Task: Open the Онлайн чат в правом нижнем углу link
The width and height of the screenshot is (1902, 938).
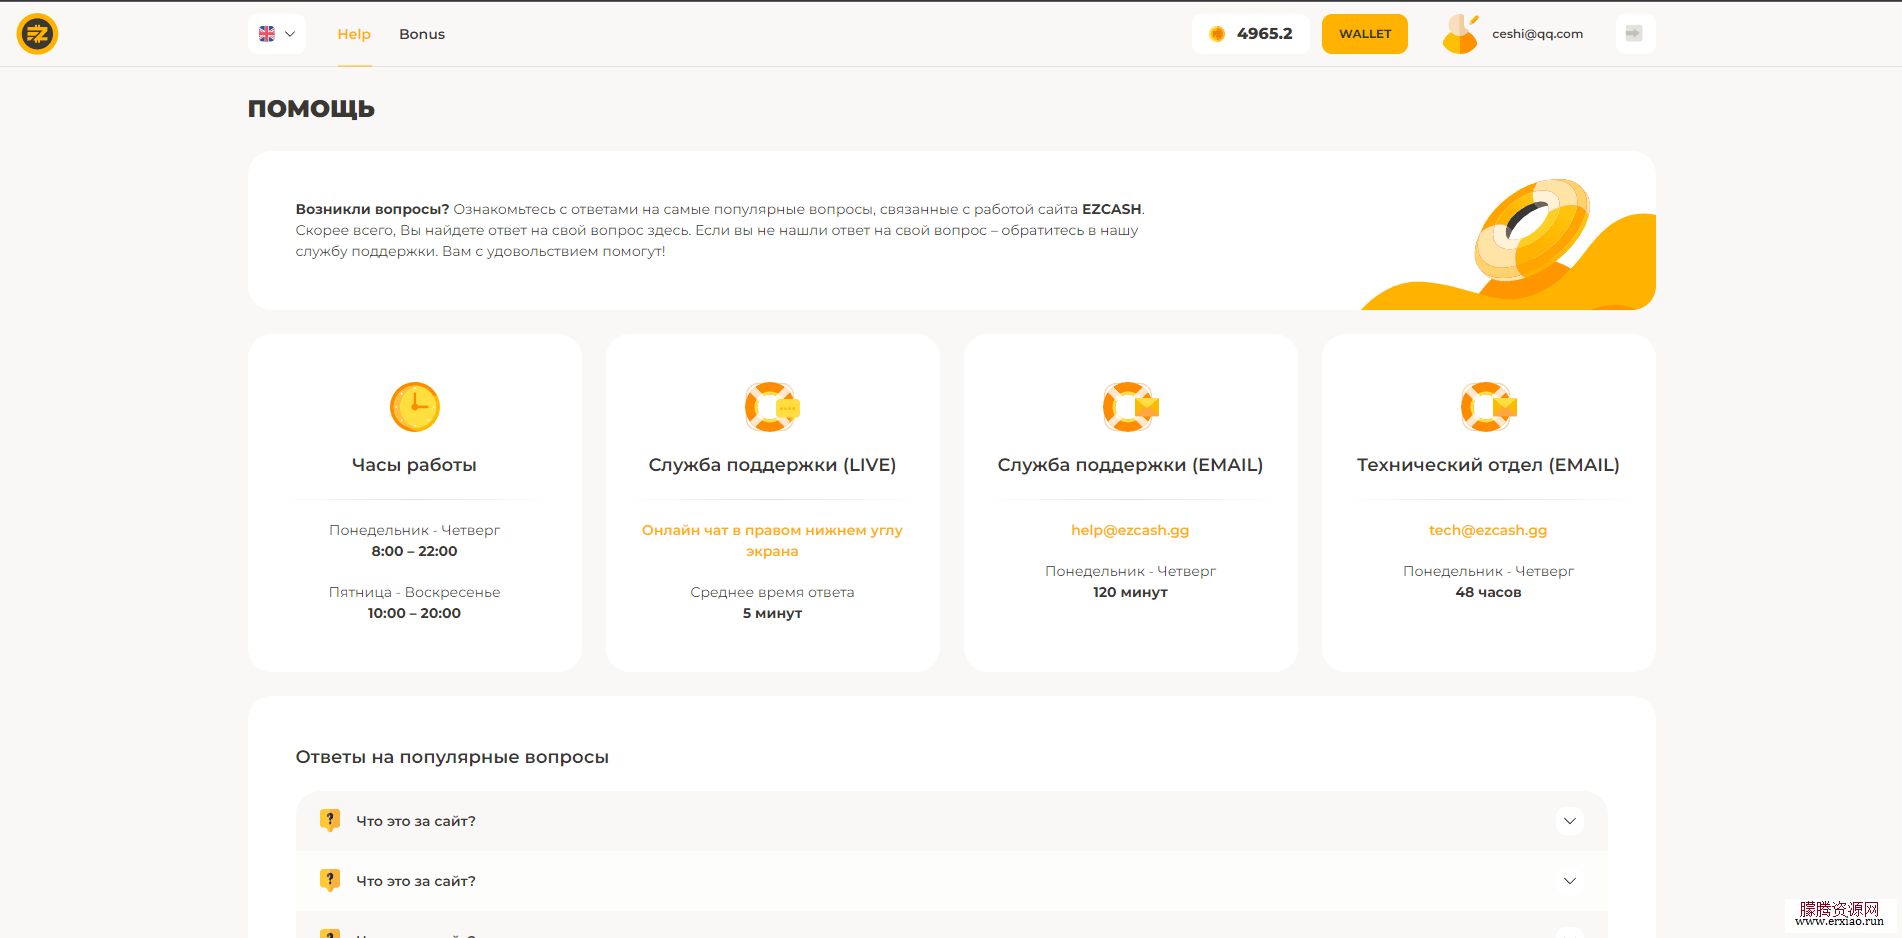Action: [x=772, y=540]
